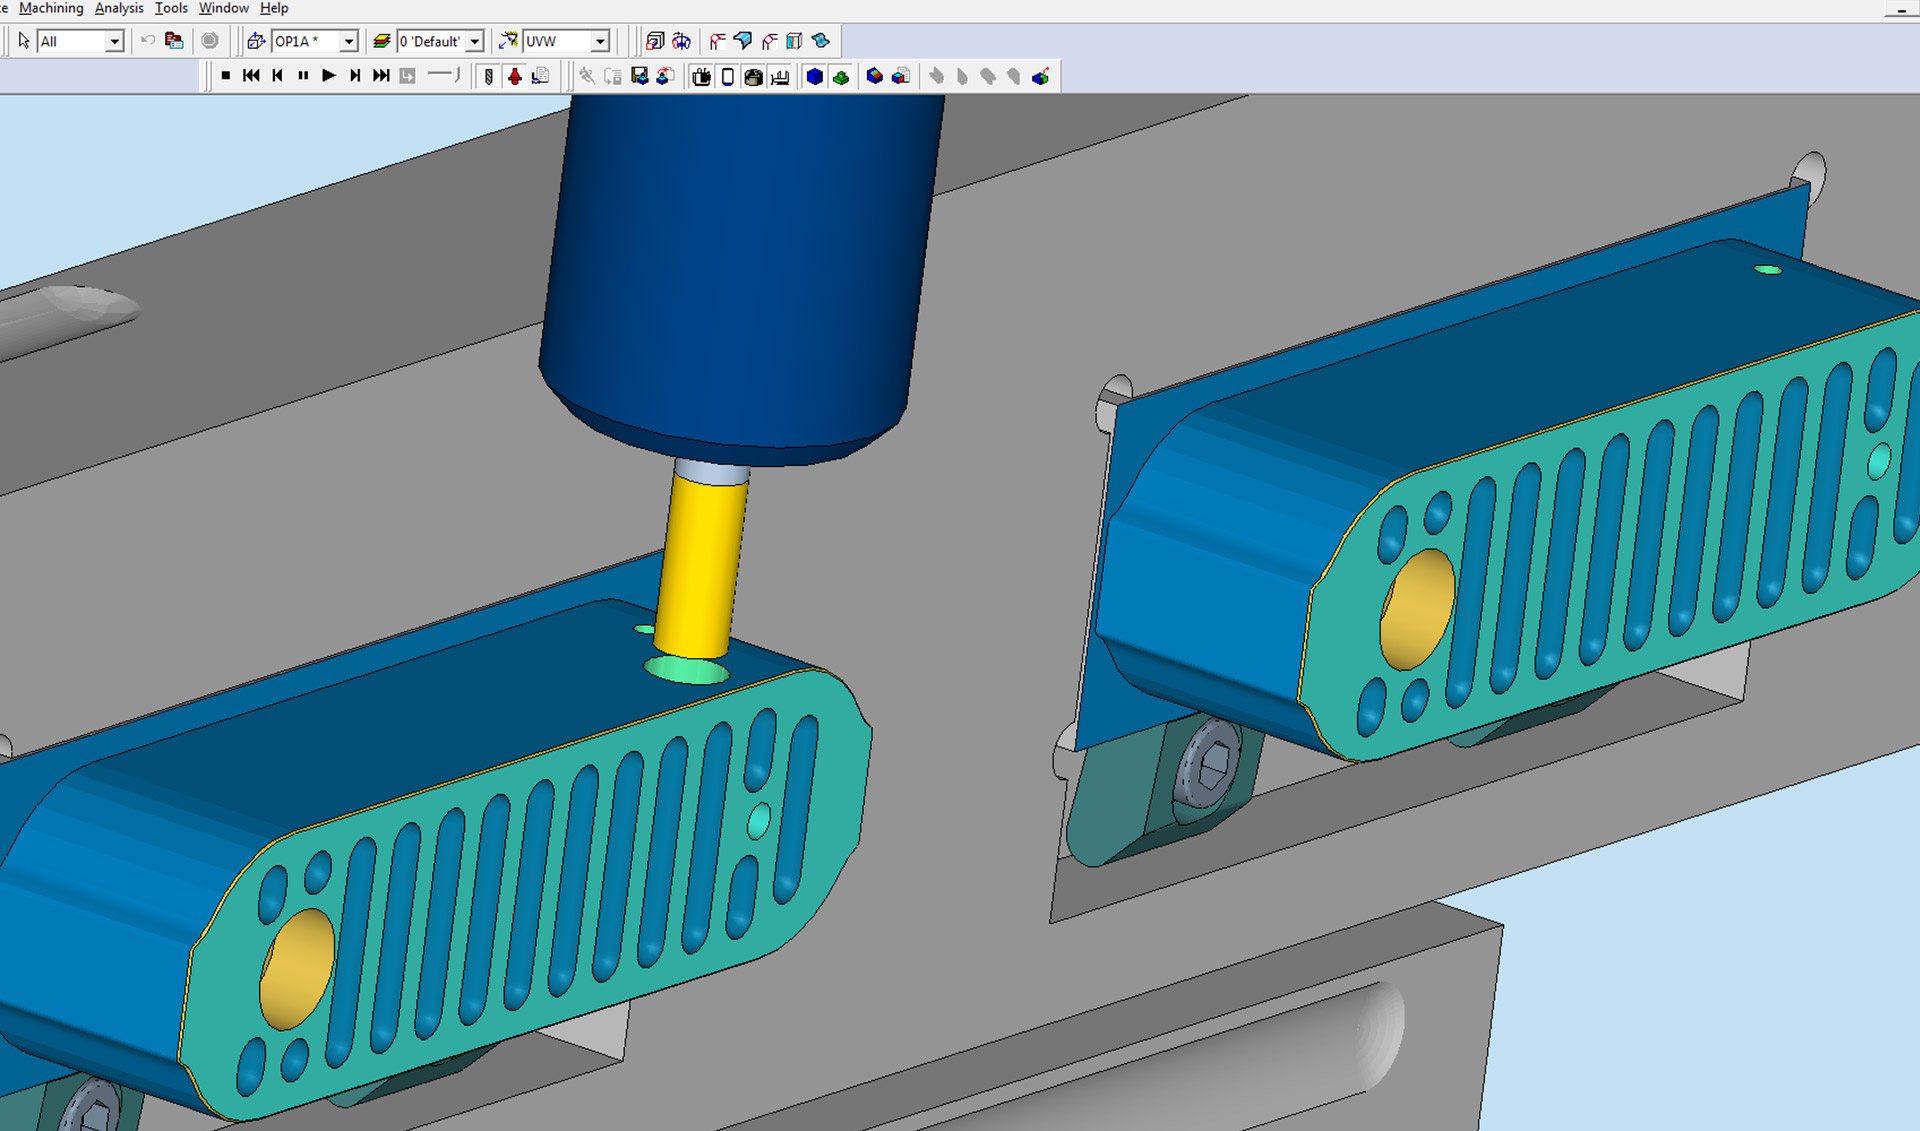Pause the simulation playback
Viewport: 1920px width, 1131px height.
303,76
